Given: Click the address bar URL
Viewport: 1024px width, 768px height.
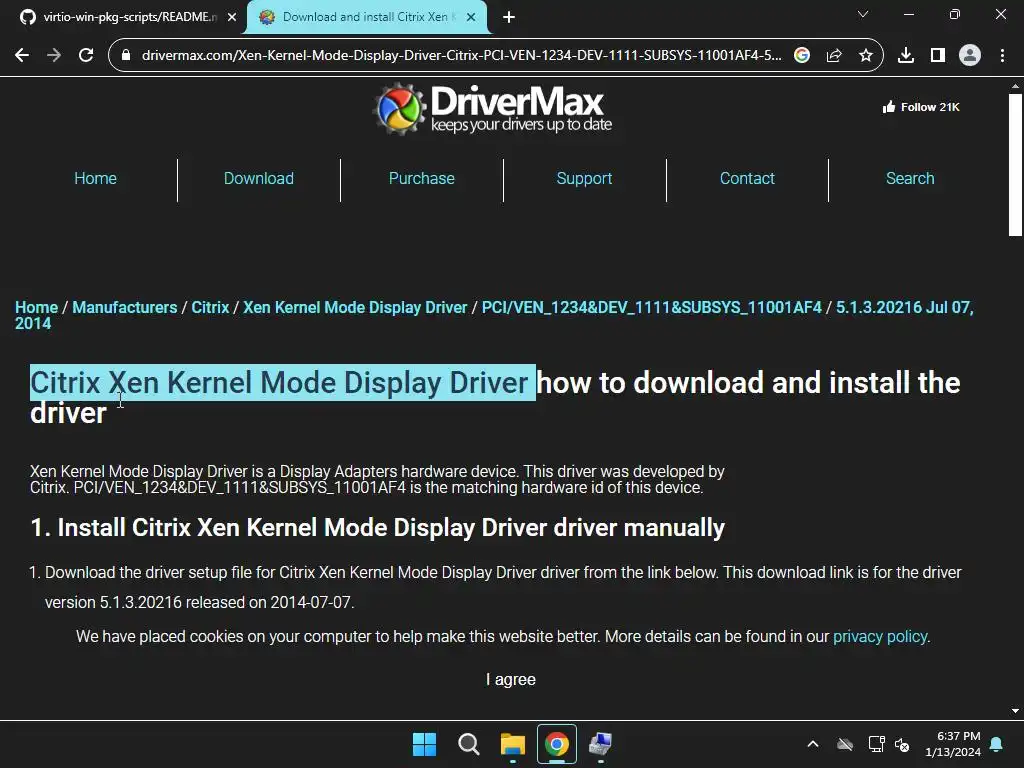Looking at the screenshot, I should tap(461, 56).
